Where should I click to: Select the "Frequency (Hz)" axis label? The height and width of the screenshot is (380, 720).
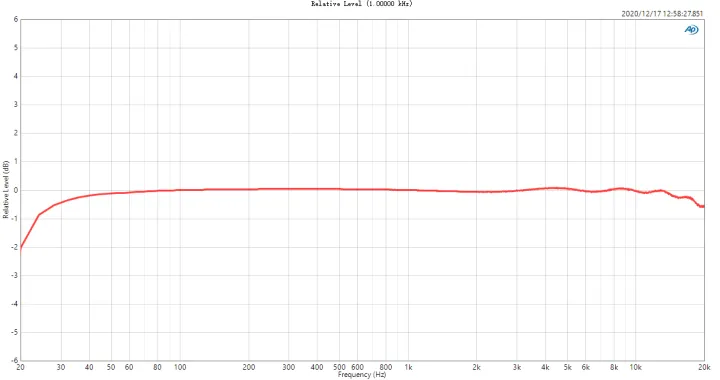pyautogui.click(x=362, y=375)
